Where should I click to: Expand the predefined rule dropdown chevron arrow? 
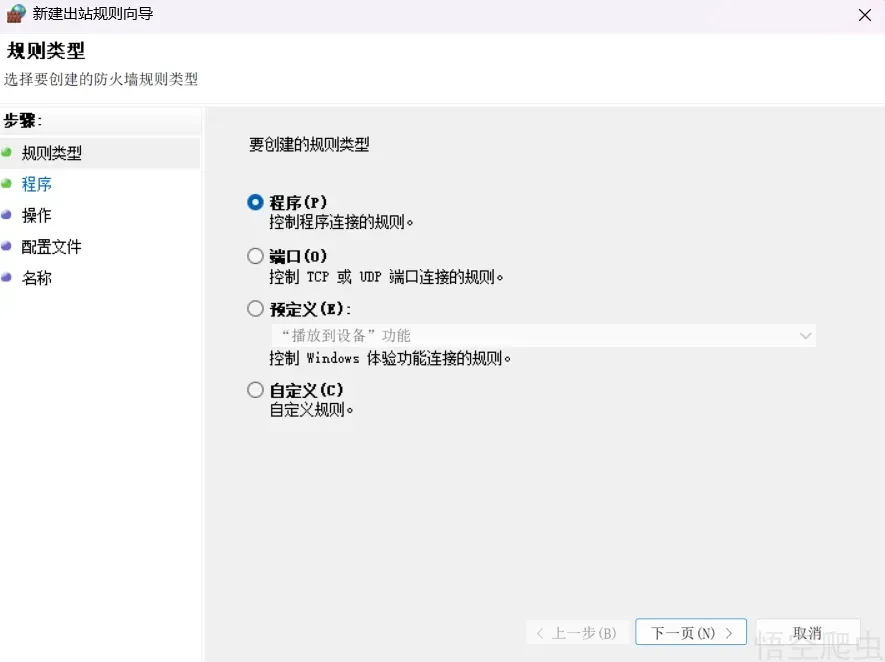pyautogui.click(x=805, y=336)
